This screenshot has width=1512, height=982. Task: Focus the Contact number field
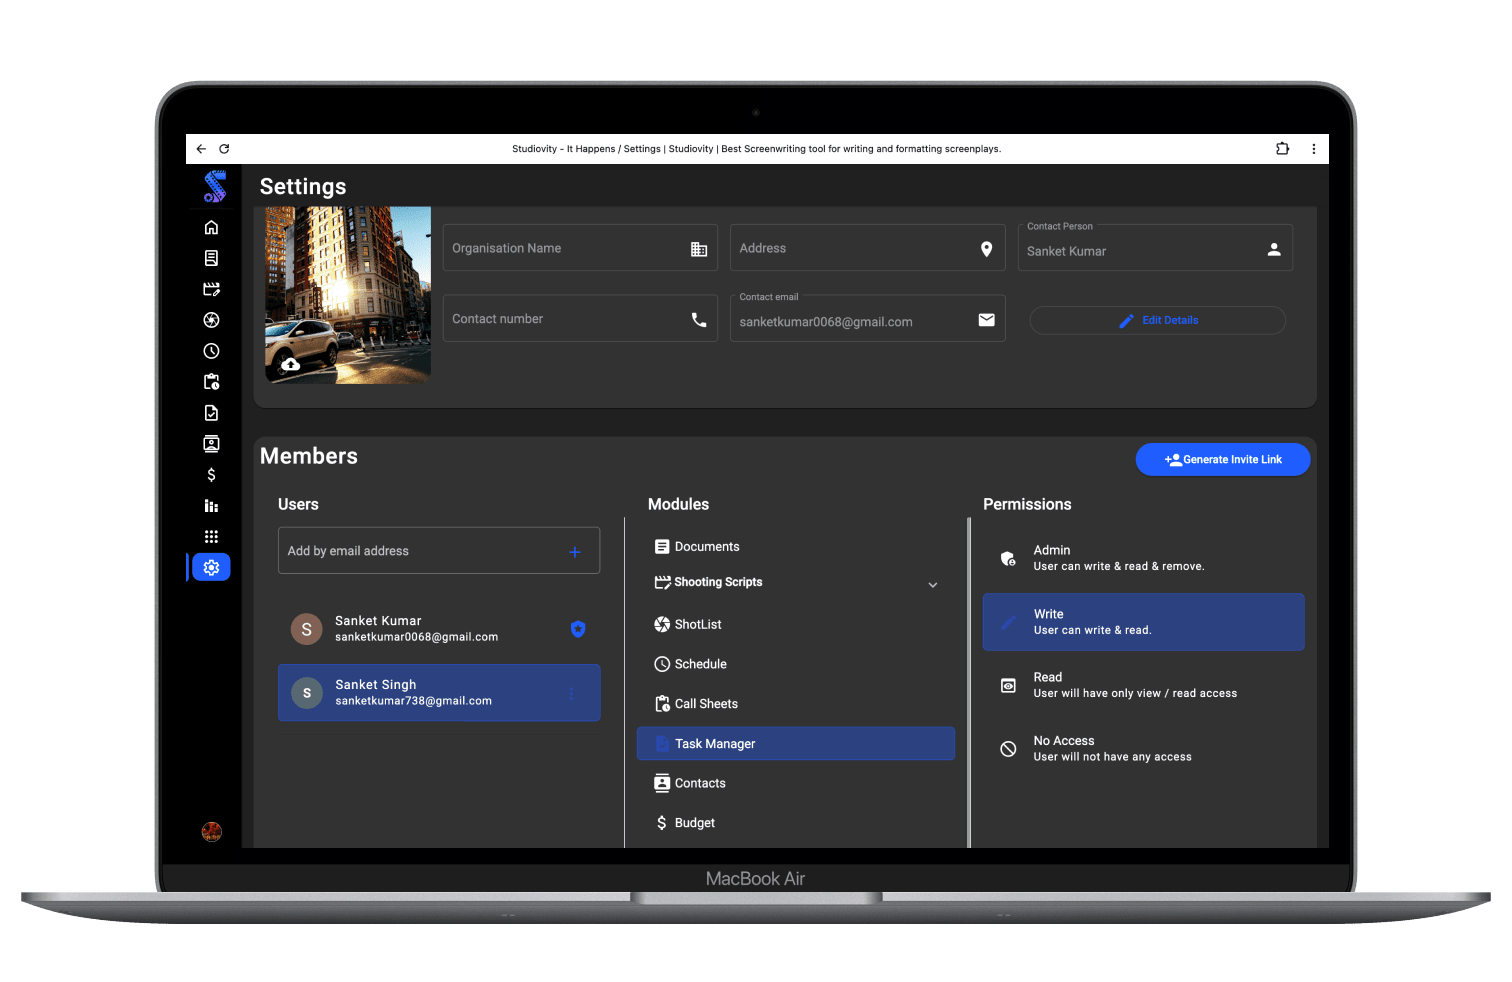click(x=580, y=319)
